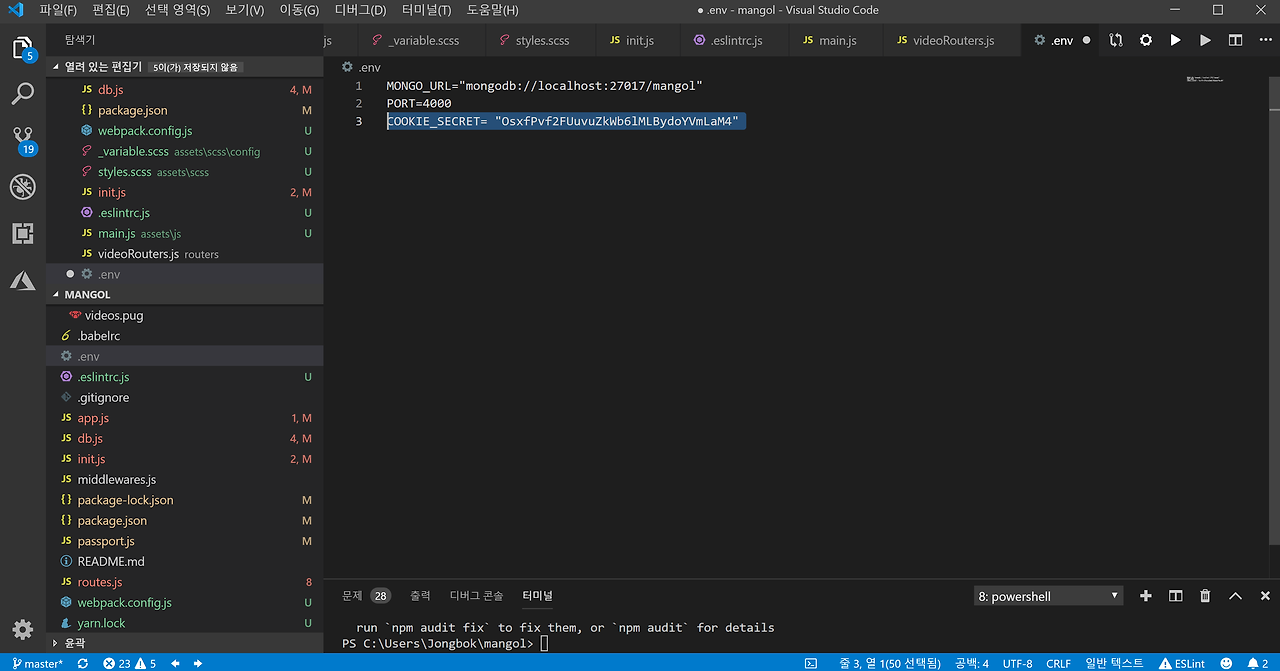Screen dimensions: 1280x671
Task: Change language mode '일반 텍스트'
Action: (x=1114, y=663)
